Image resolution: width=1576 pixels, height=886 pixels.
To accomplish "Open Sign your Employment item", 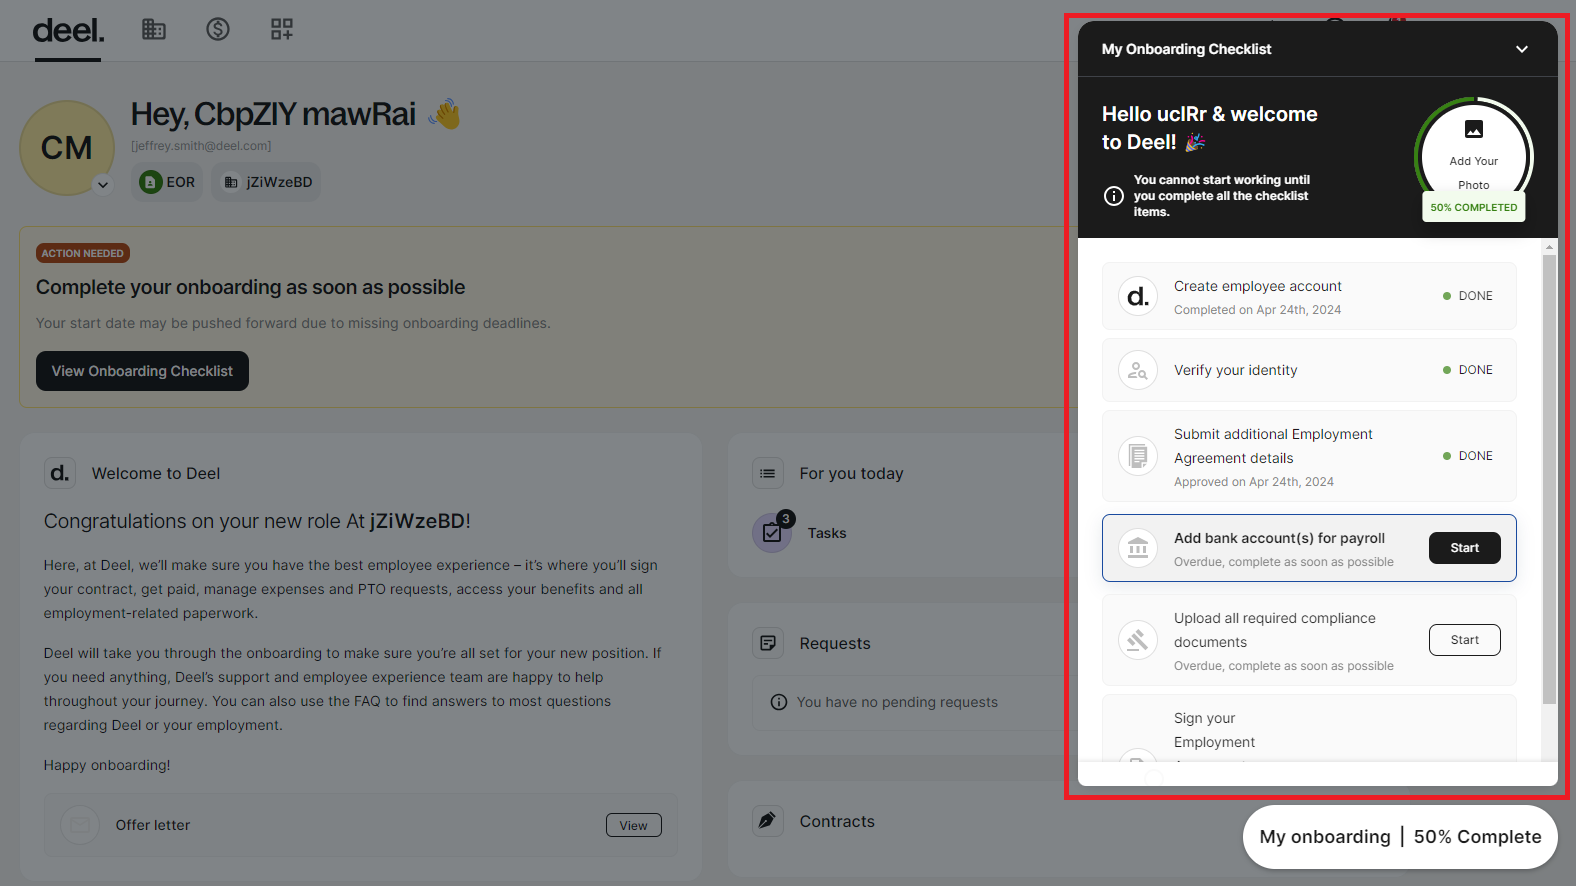I will 1309,730.
